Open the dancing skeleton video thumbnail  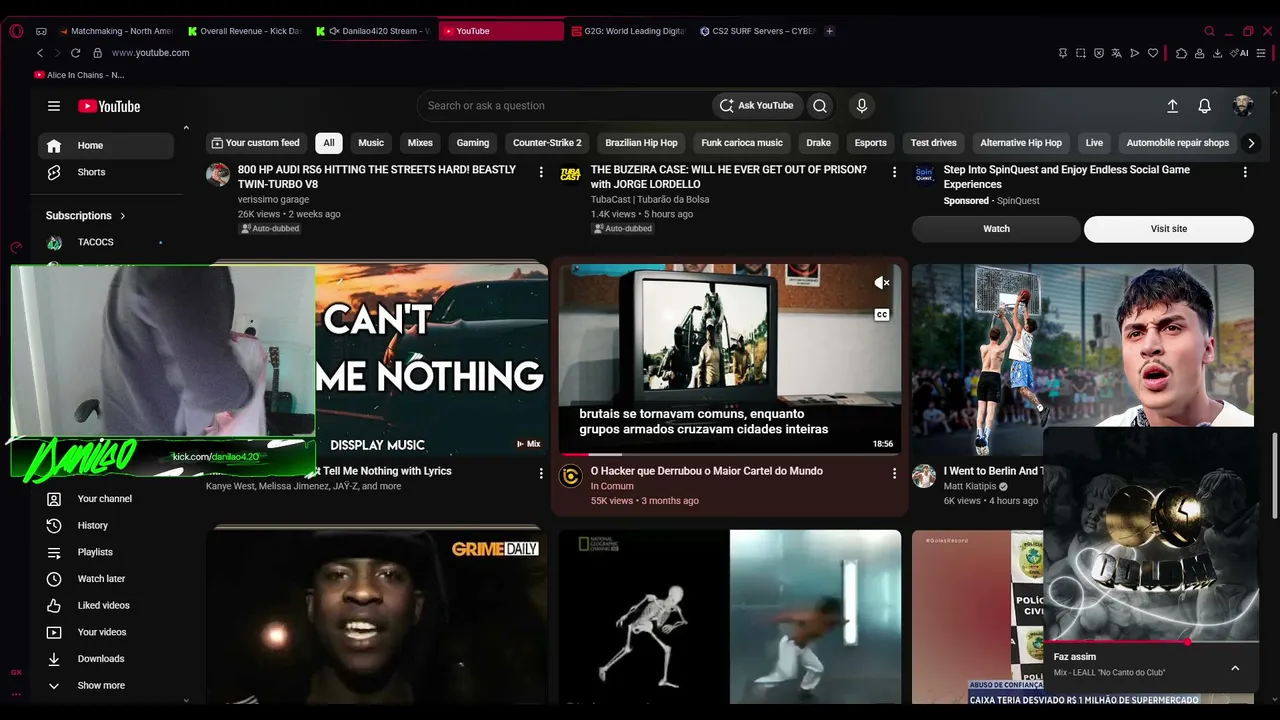[x=729, y=616]
